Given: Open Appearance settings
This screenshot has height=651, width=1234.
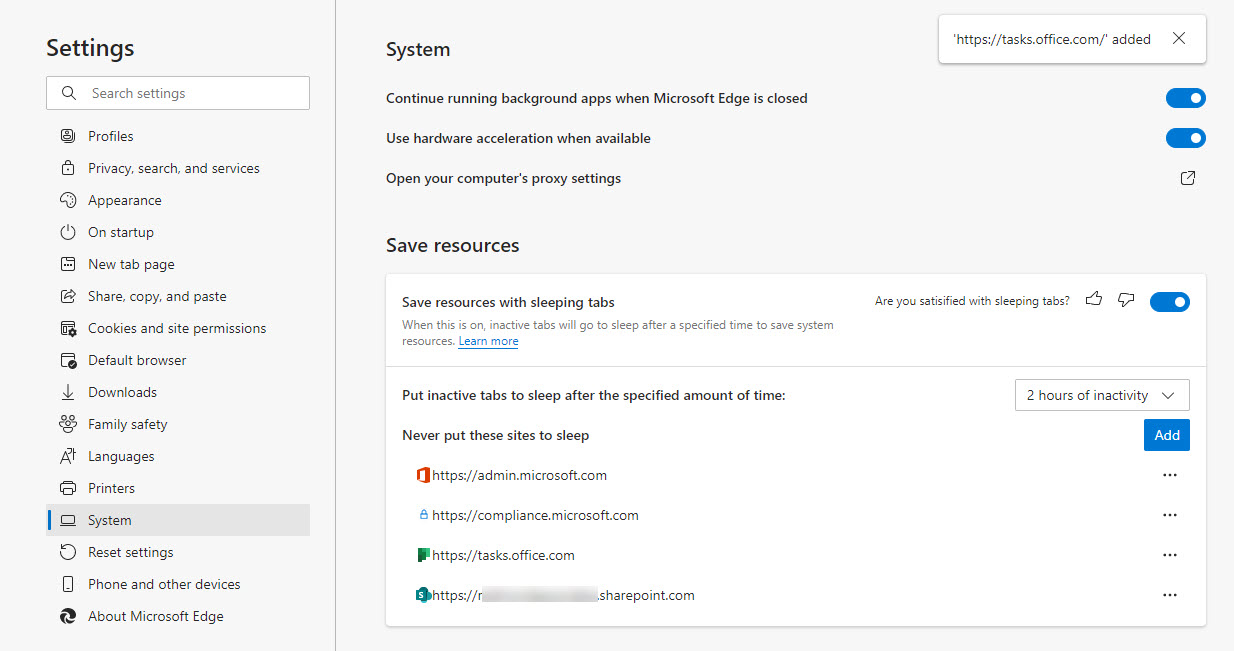Looking at the screenshot, I should tap(178, 200).
